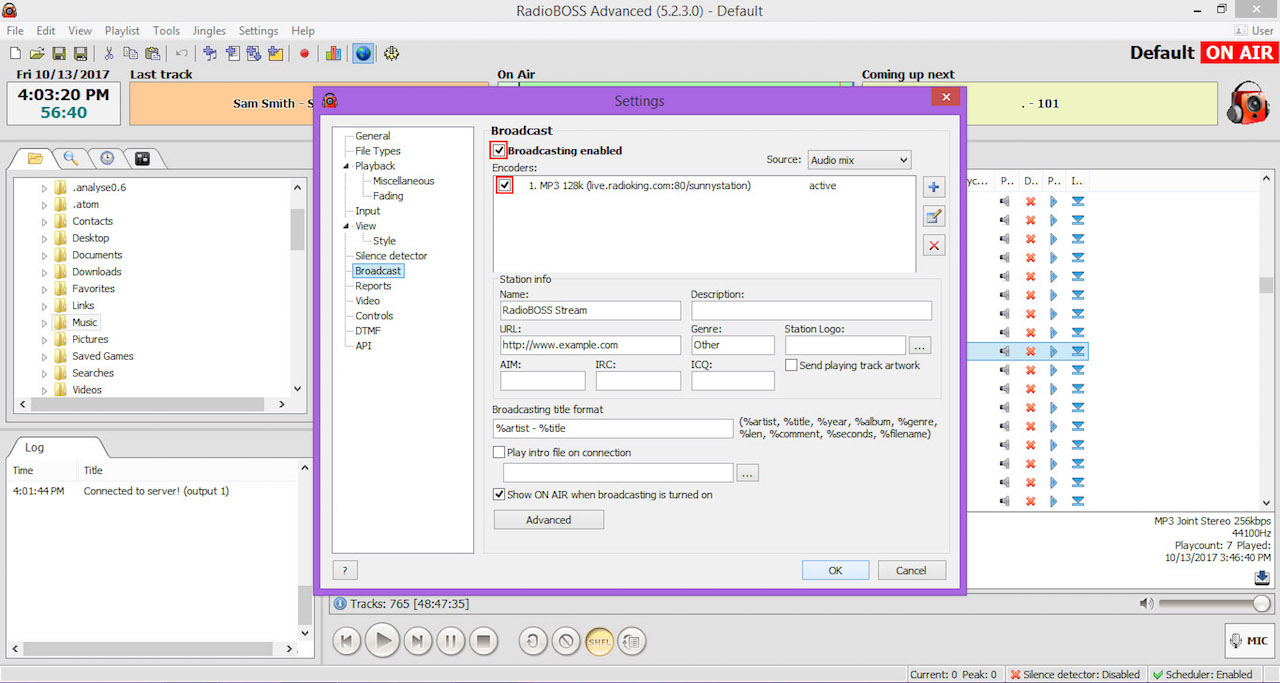Pause playback

point(451,641)
